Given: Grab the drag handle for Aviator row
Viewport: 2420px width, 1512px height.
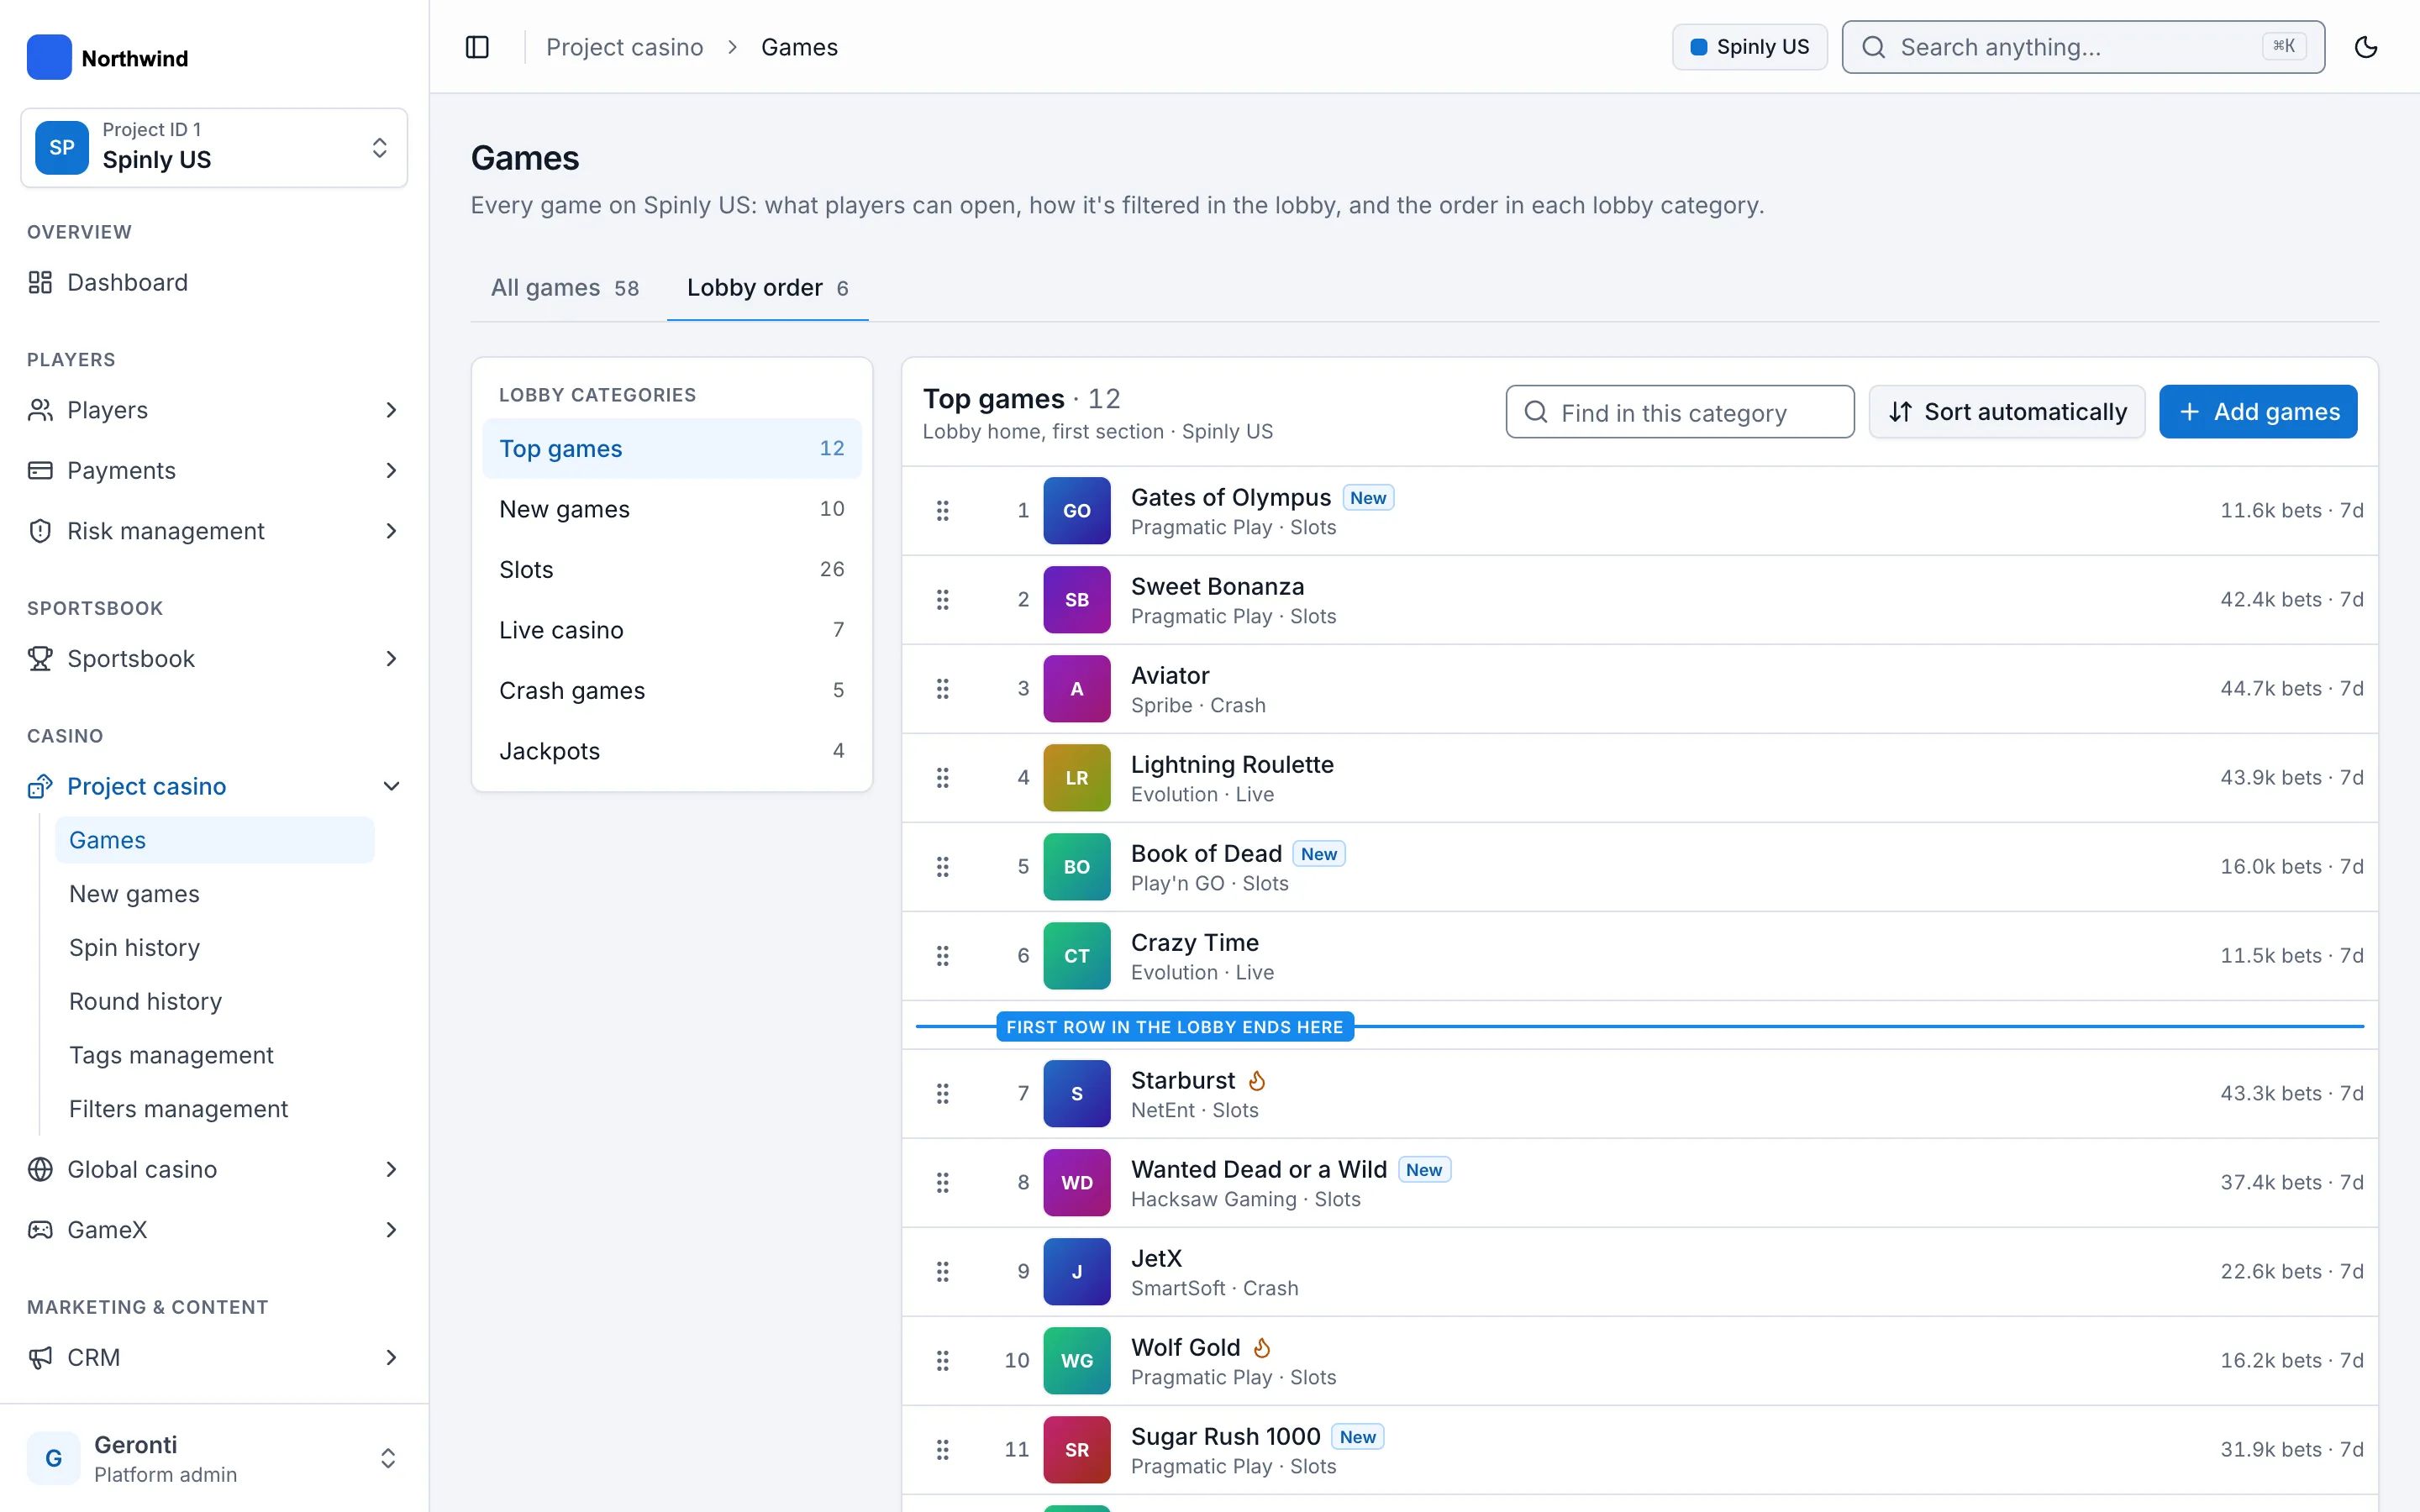Looking at the screenshot, I should pos(942,689).
